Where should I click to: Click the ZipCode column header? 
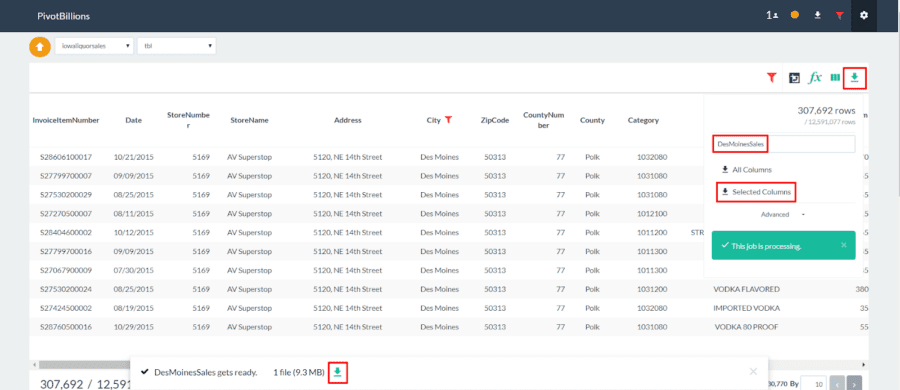coord(495,120)
